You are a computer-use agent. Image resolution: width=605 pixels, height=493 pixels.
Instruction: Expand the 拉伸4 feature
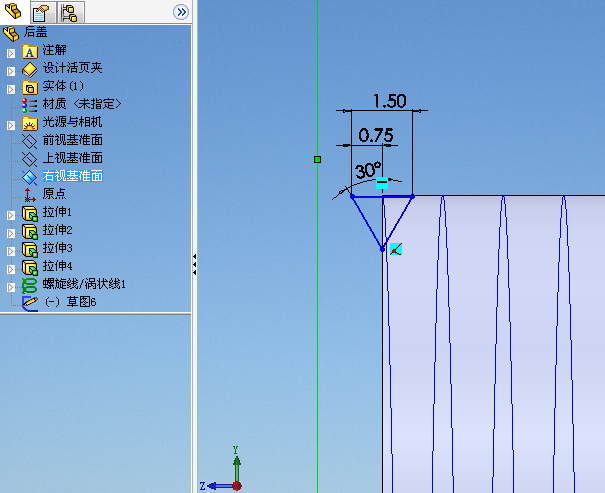point(11,269)
